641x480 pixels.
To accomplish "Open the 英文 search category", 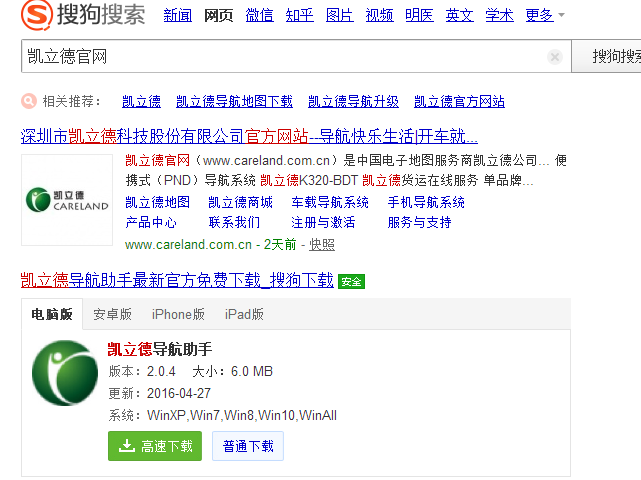I will (x=459, y=15).
